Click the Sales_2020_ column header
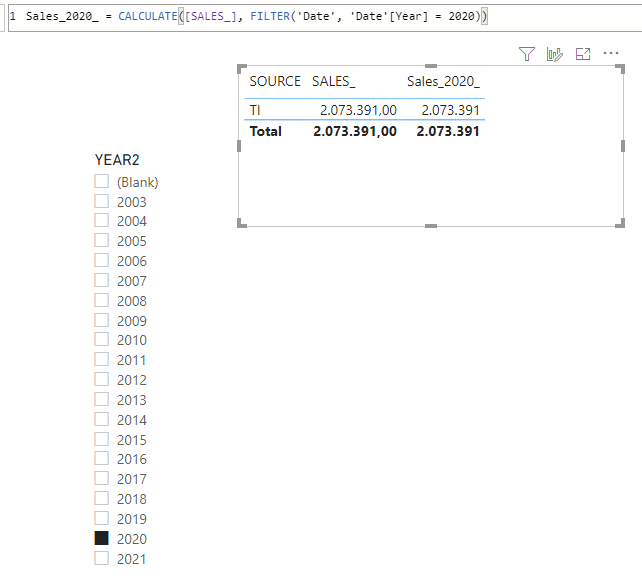Screen dimensions: 642x578 pos(443,81)
